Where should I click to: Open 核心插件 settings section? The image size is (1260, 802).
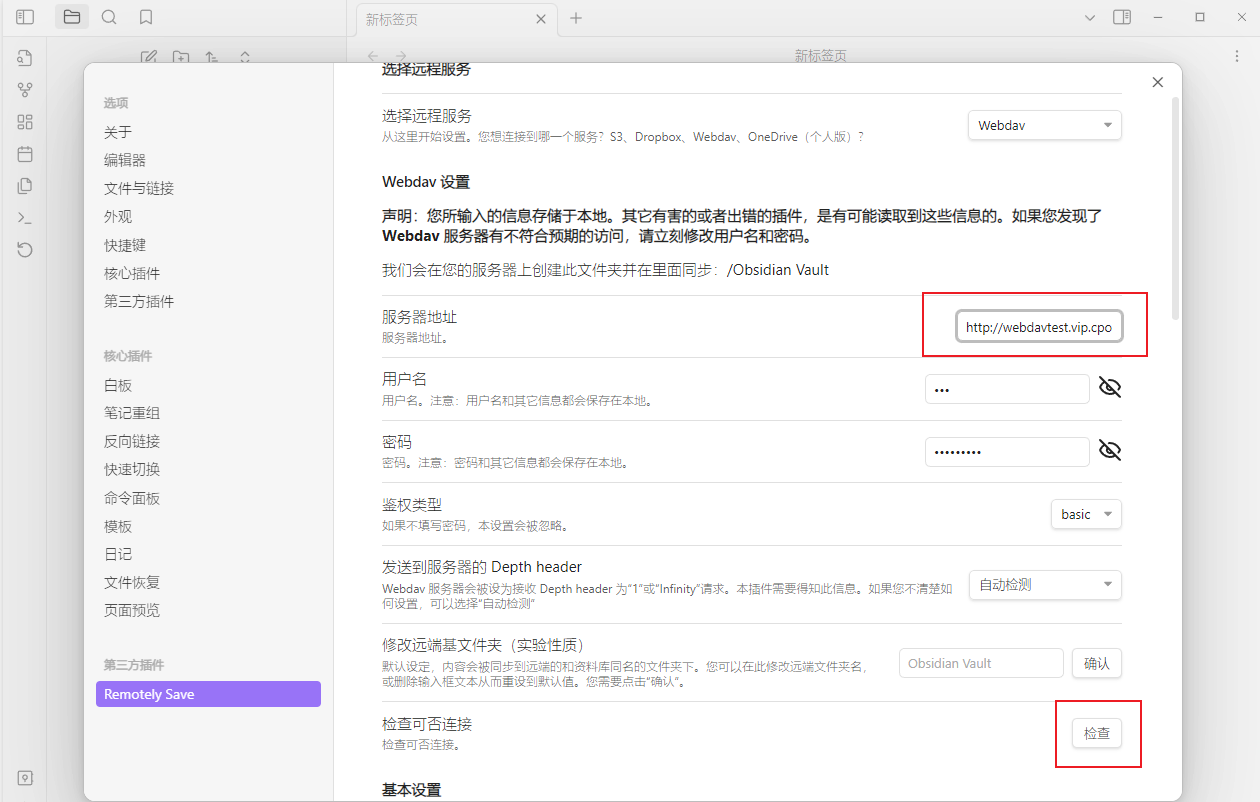[x=132, y=273]
